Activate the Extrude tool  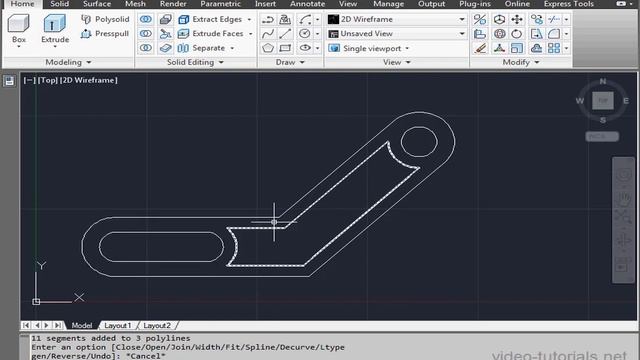pyautogui.click(x=55, y=29)
